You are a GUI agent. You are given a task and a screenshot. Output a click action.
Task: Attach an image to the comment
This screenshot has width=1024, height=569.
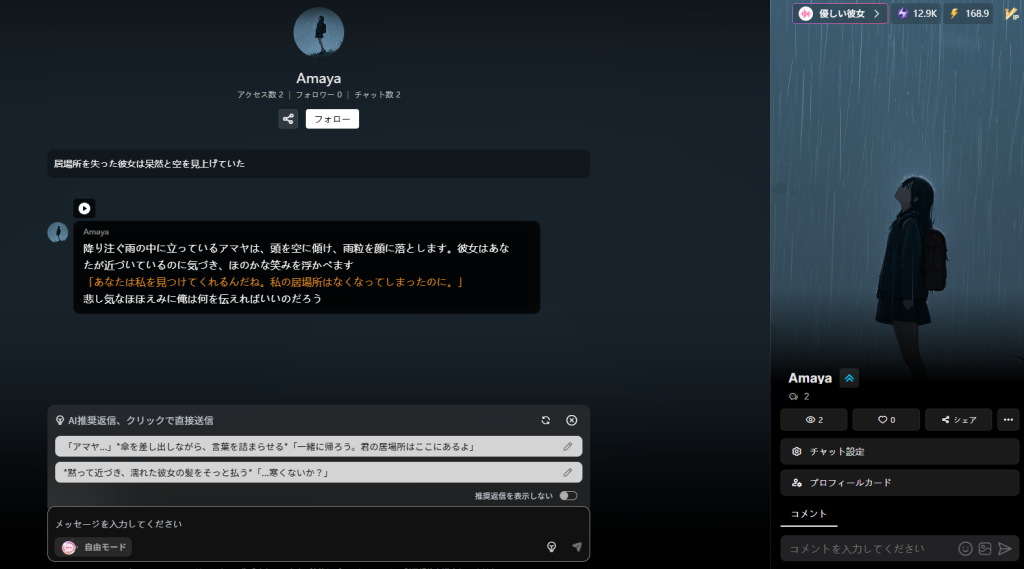coord(985,548)
